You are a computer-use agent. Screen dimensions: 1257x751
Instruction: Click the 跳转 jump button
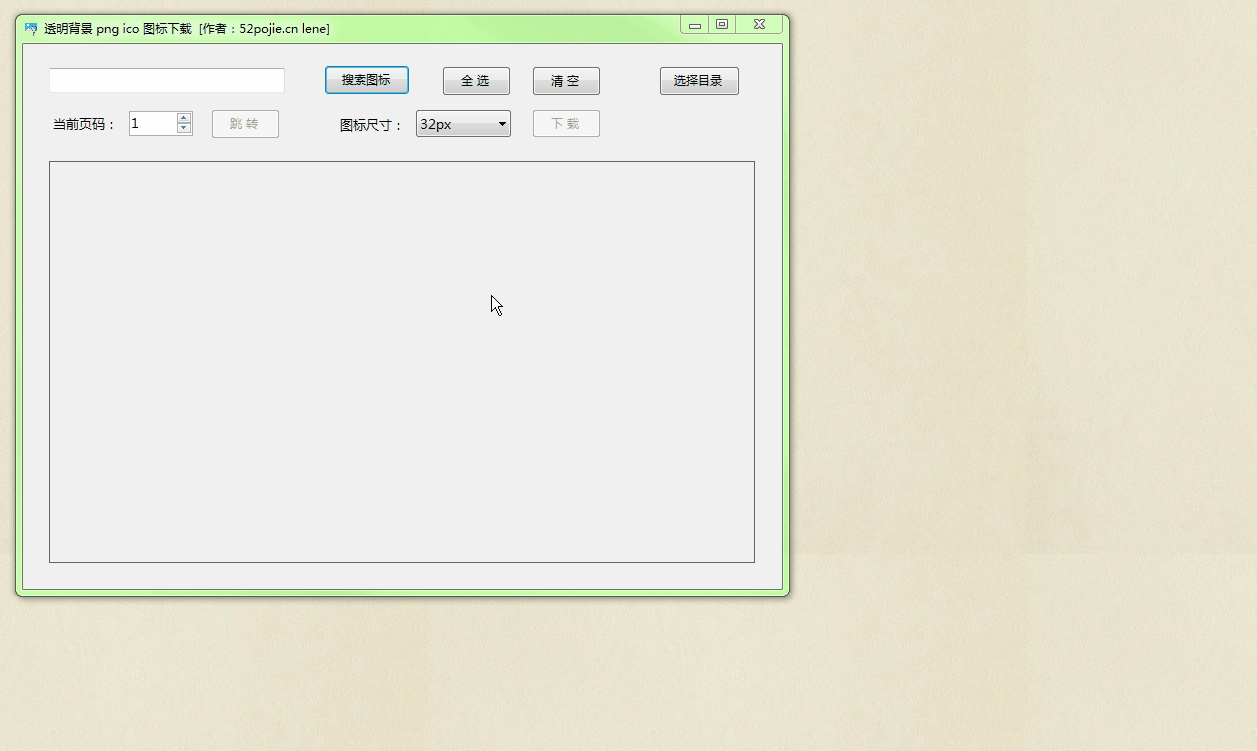[x=245, y=124]
